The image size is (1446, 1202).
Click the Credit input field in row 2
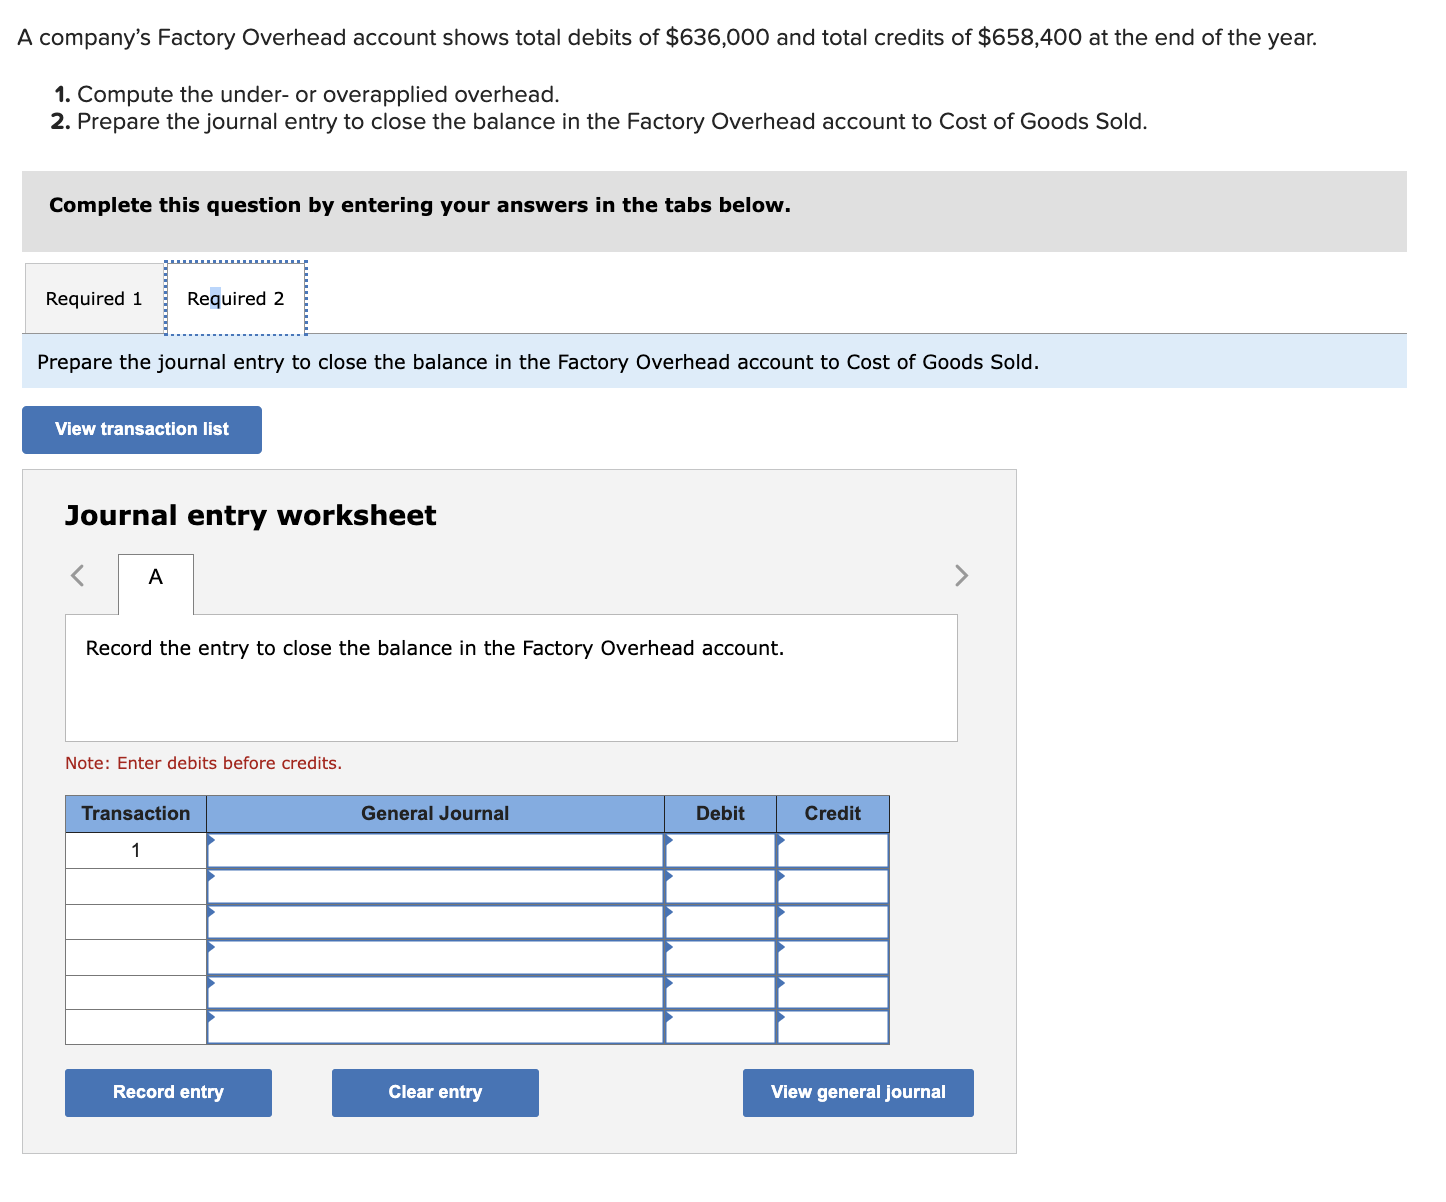(833, 886)
